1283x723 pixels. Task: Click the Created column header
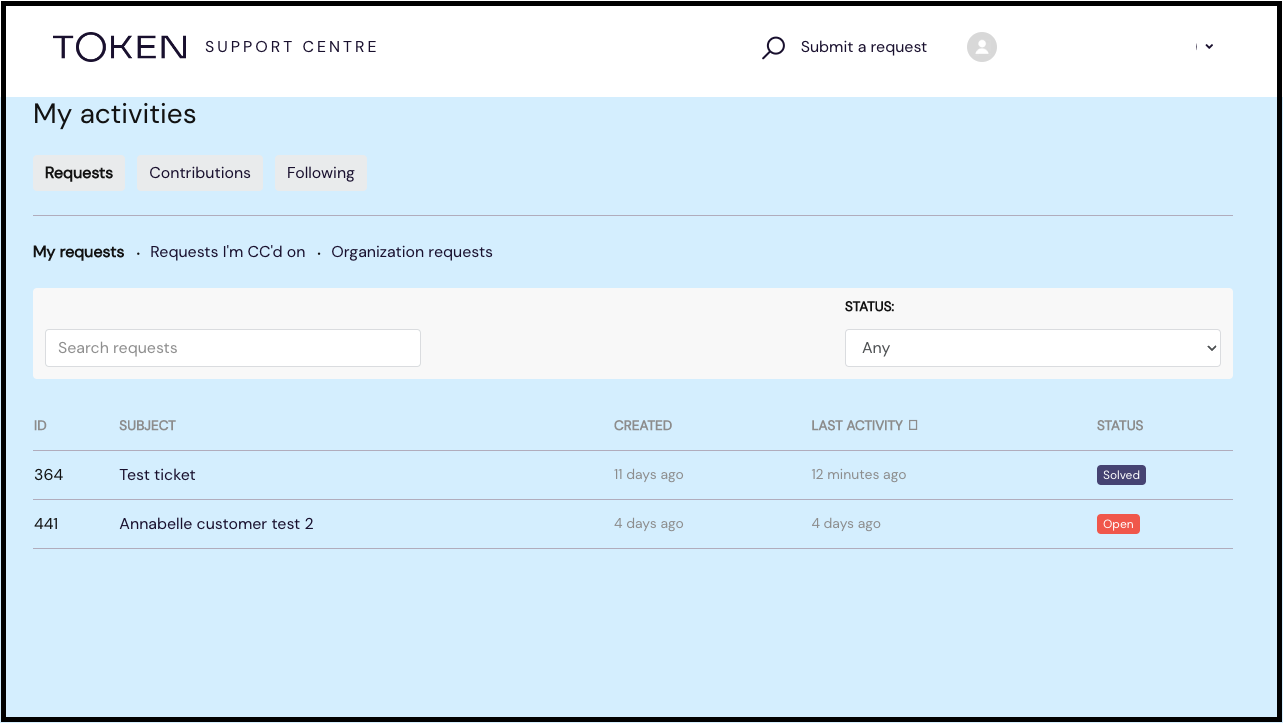coord(643,425)
